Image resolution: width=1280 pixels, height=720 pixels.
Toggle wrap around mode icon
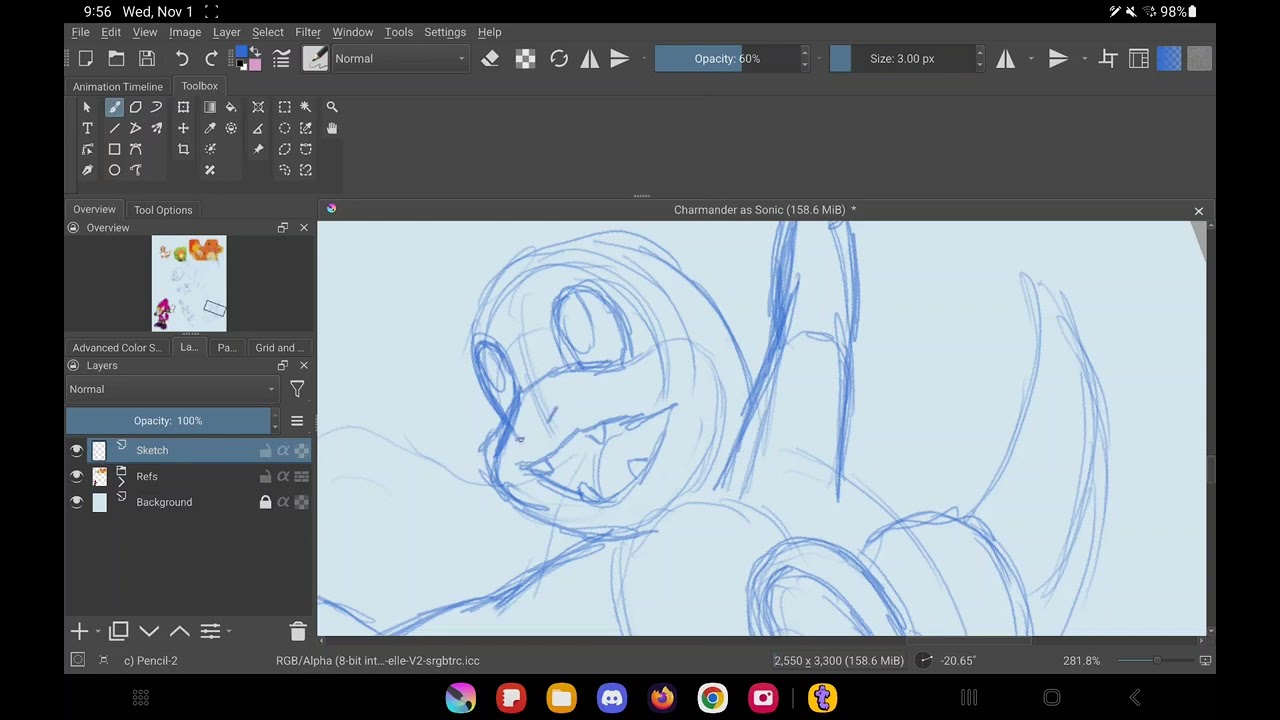[x=1108, y=59]
